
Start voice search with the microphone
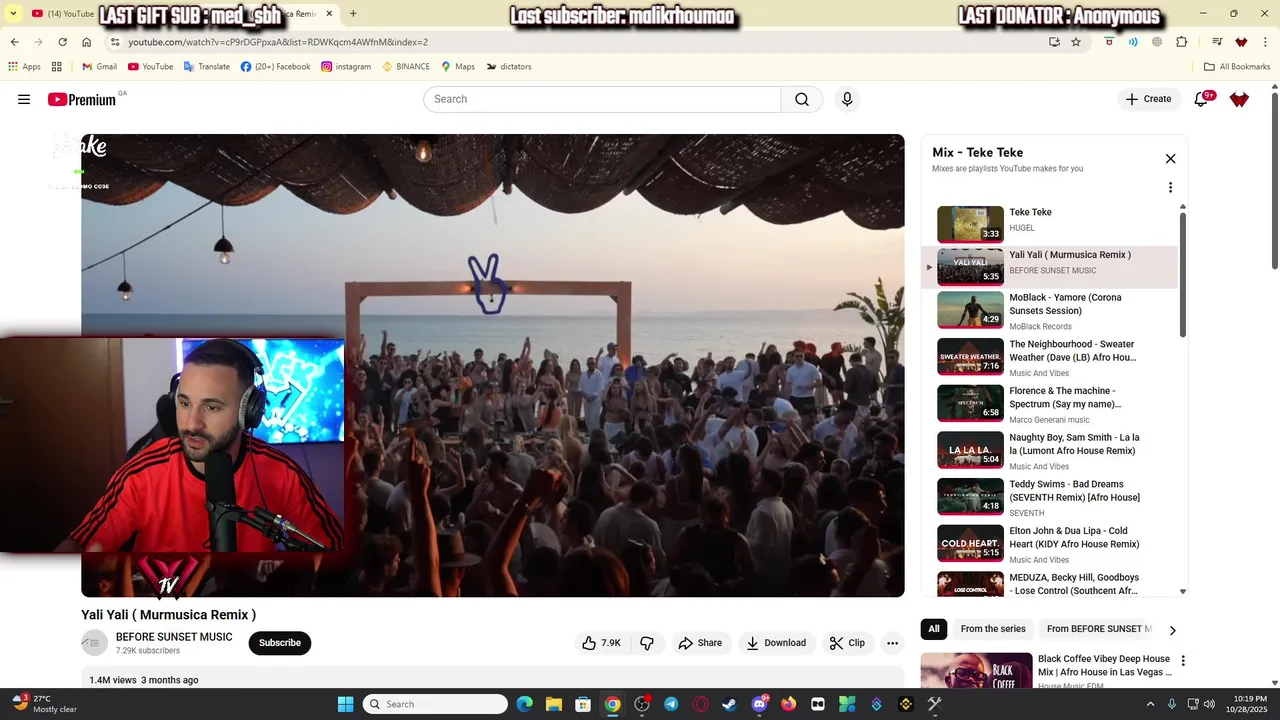[x=847, y=99]
